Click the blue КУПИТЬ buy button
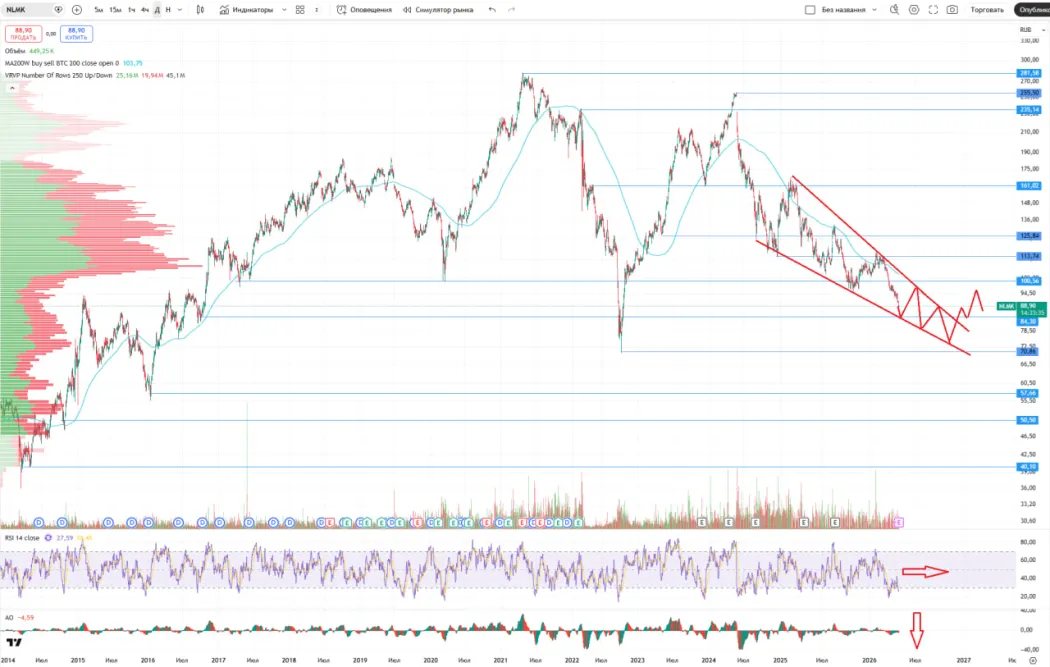1050x667 pixels. coord(76,33)
